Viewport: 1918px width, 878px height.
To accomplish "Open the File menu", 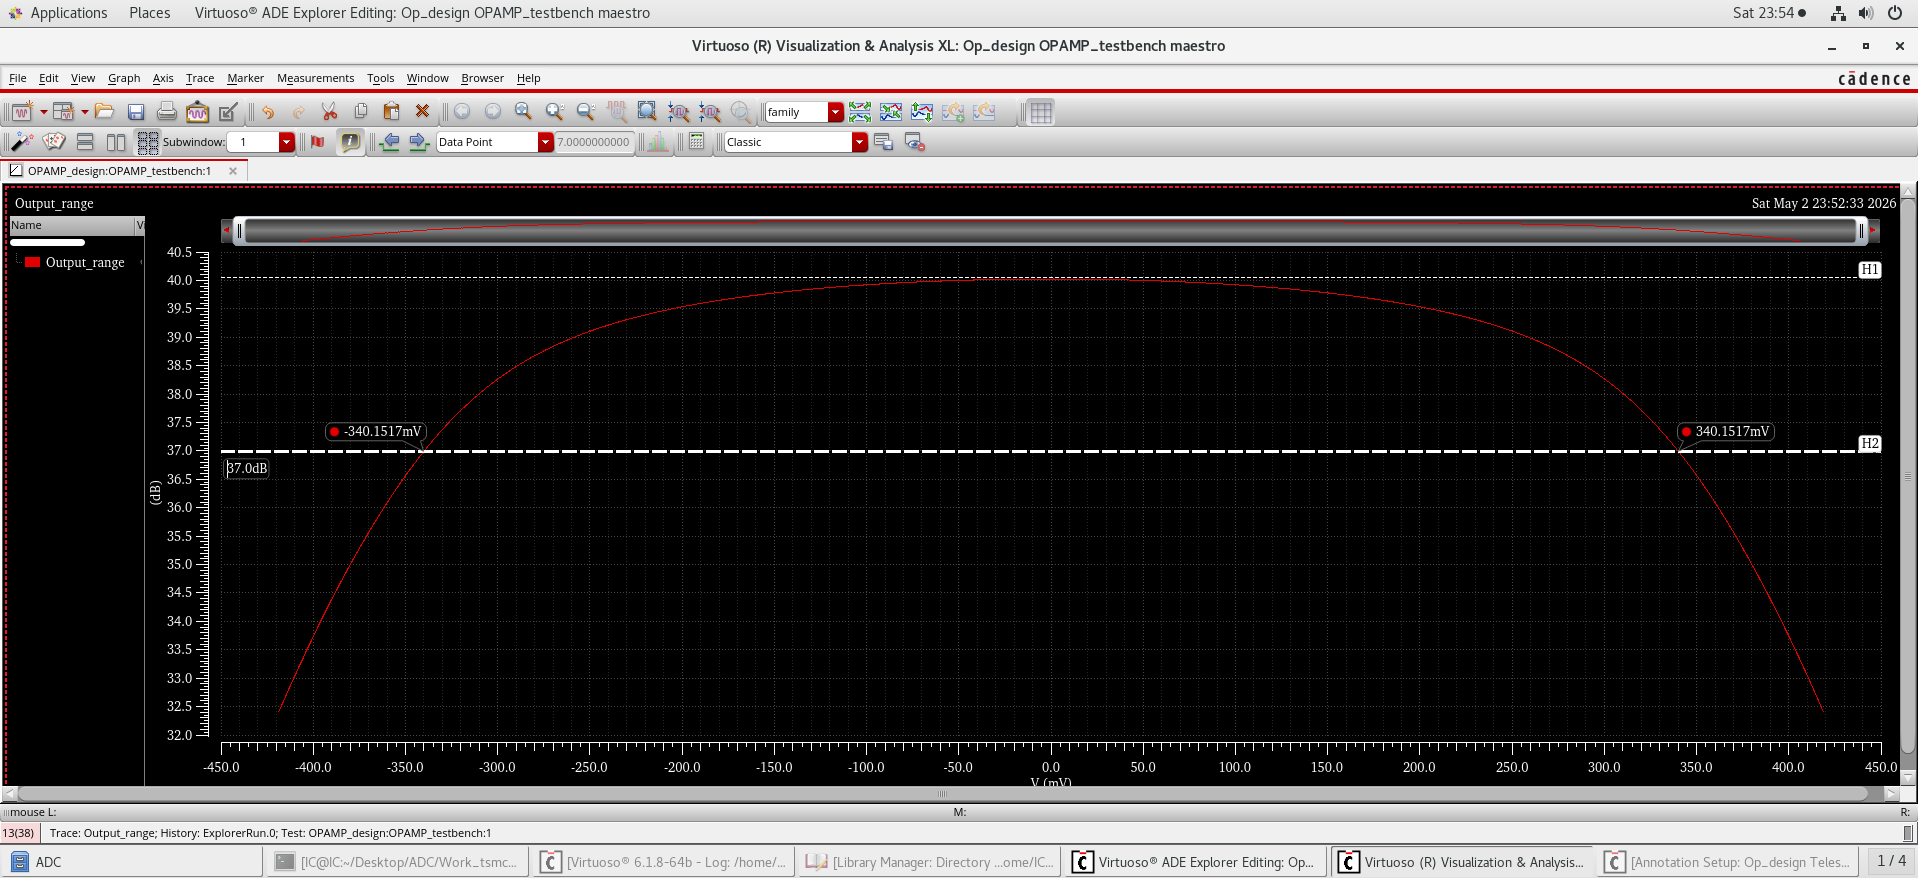I will click(x=18, y=78).
